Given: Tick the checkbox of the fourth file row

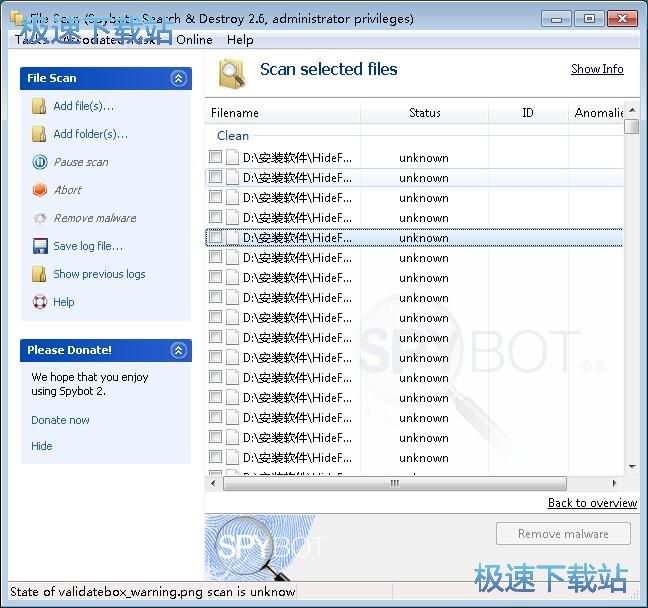Looking at the screenshot, I should (x=215, y=217).
